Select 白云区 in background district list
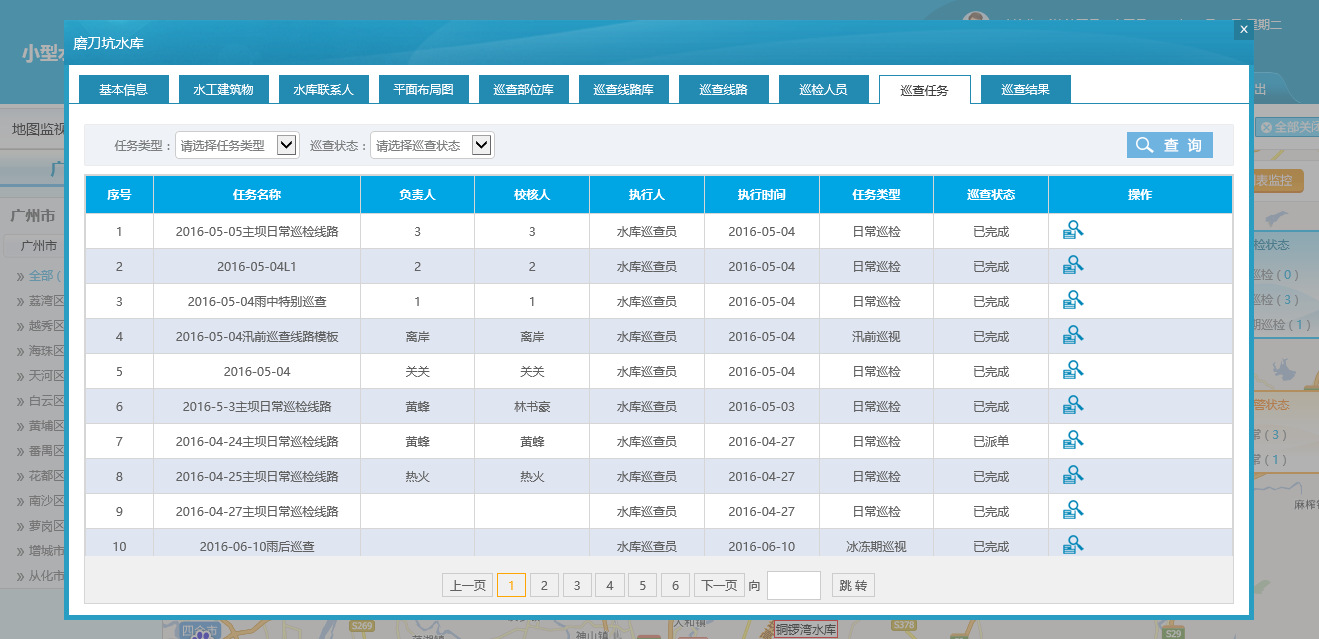The height and width of the screenshot is (639, 1319). (46, 401)
